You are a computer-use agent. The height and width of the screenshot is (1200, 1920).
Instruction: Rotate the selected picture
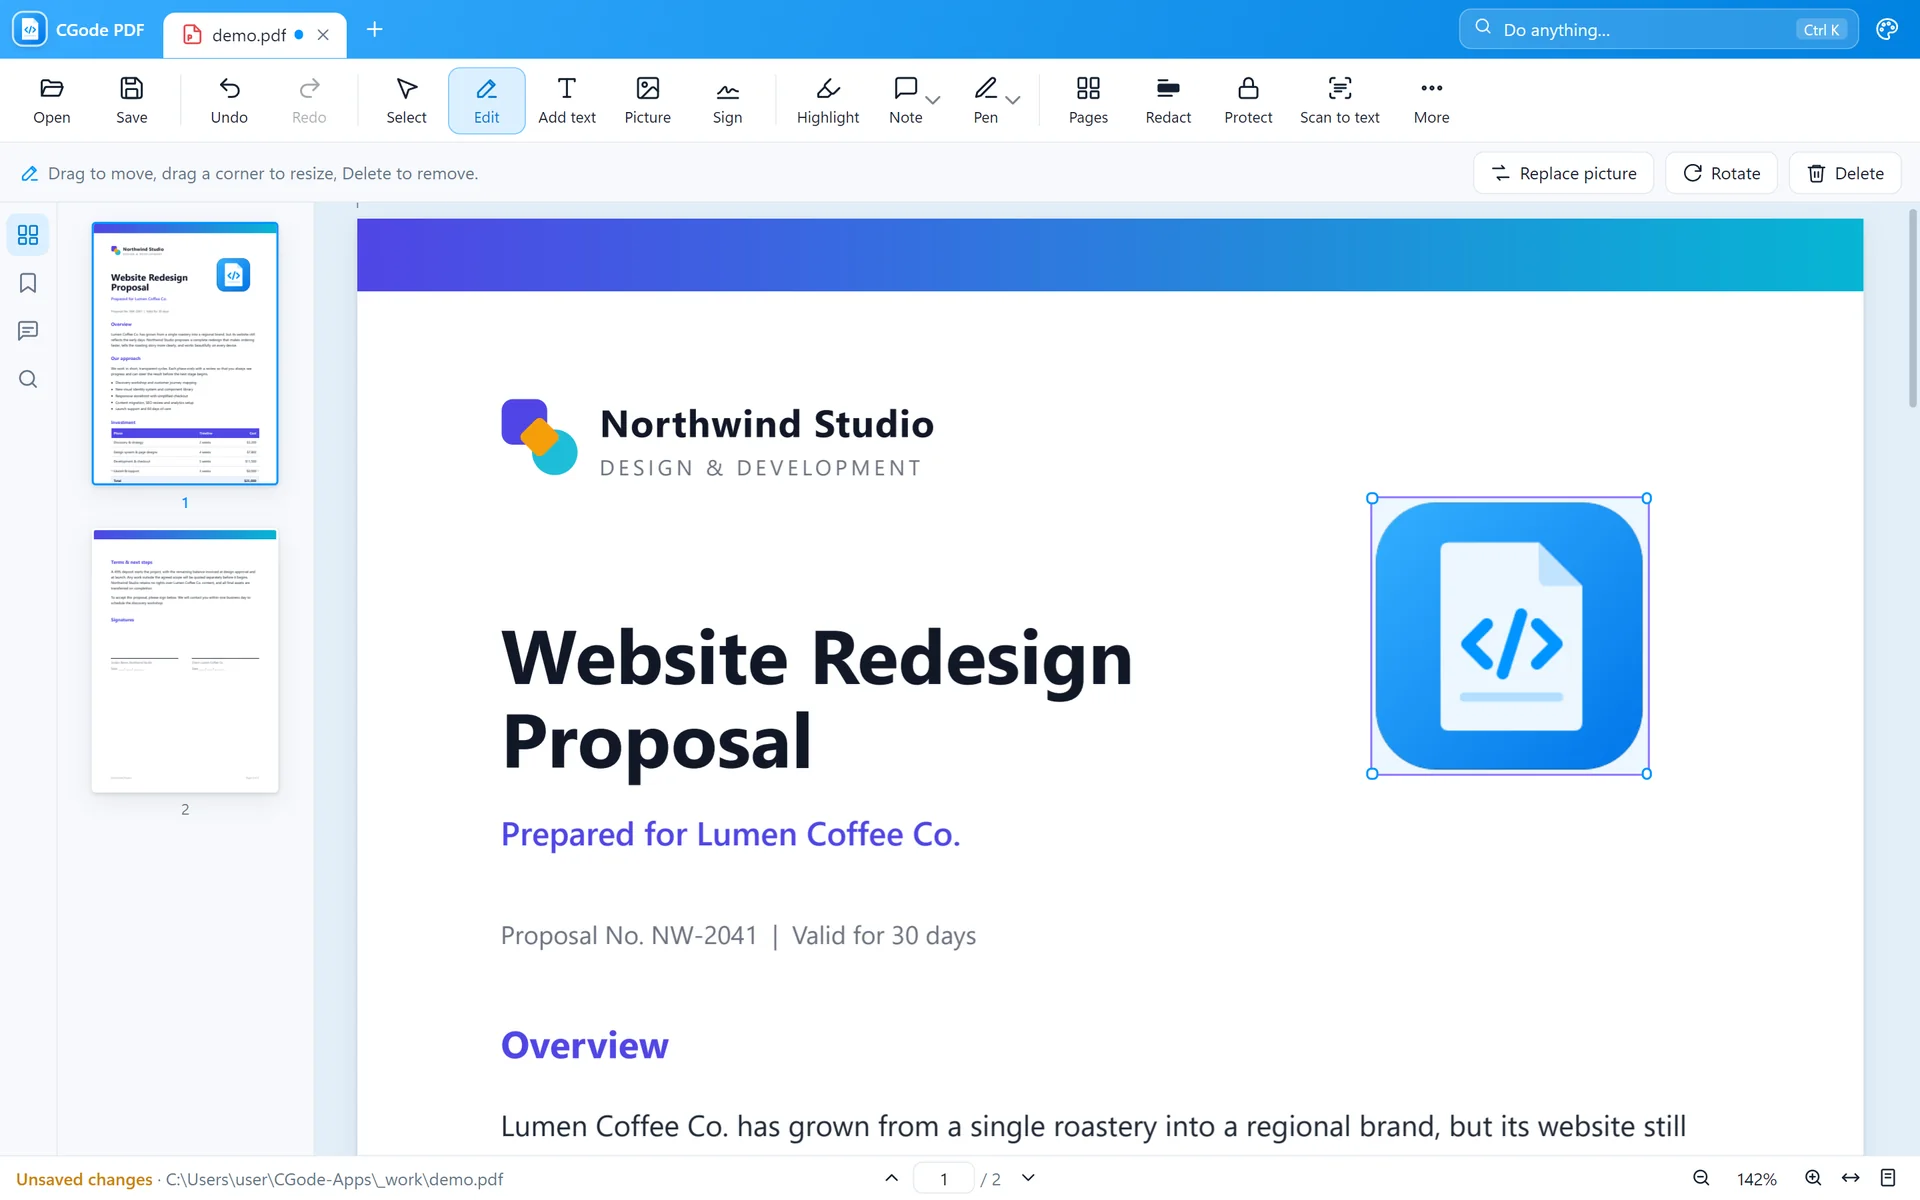tap(1721, 173)
